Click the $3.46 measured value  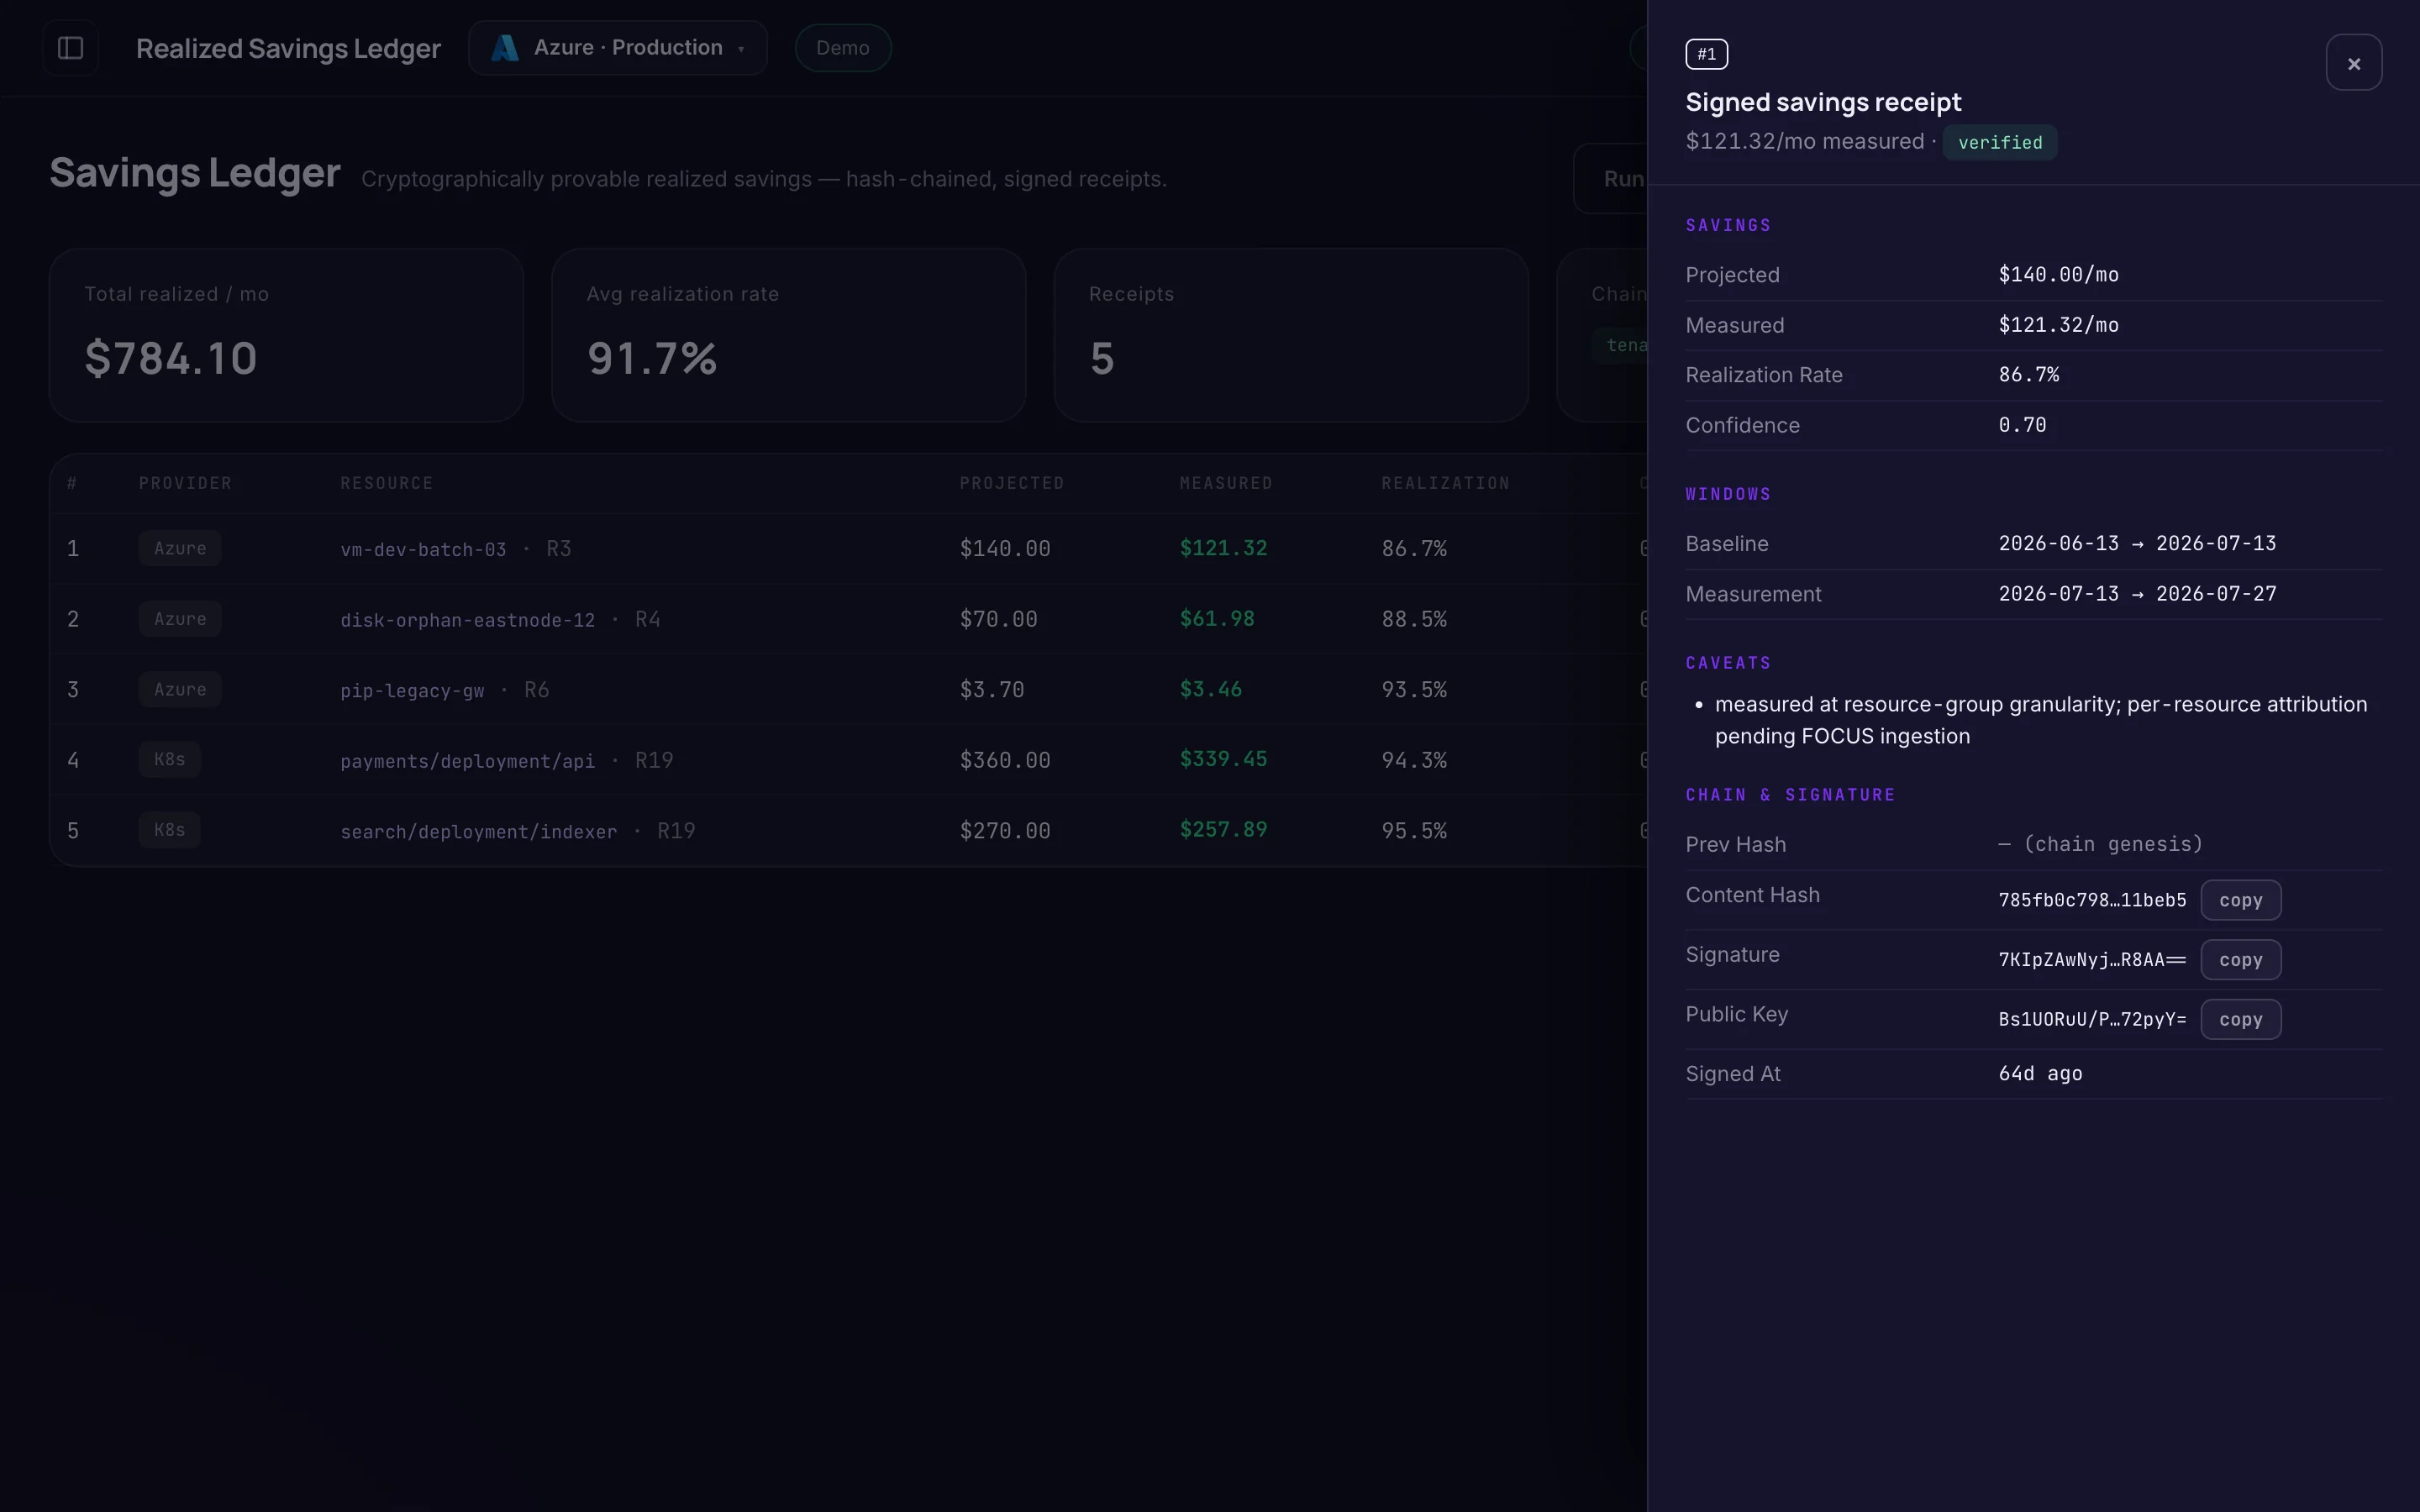click(1210, 689)
